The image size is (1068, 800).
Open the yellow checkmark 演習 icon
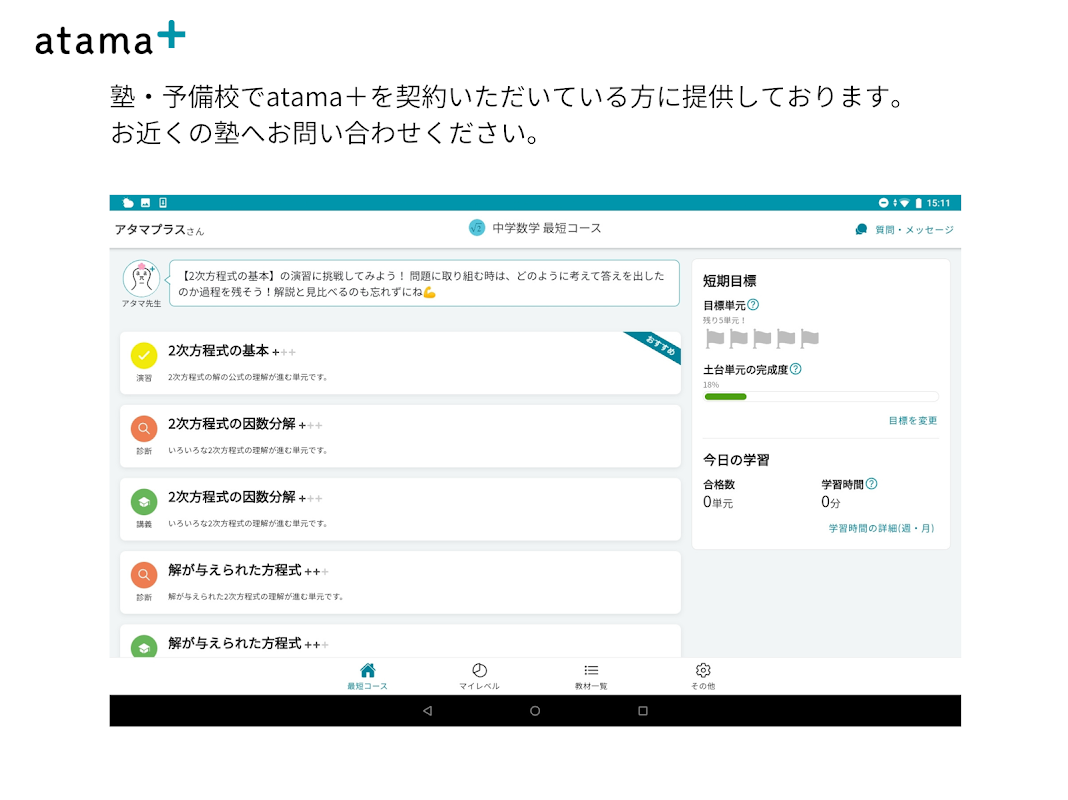(144, 355)
